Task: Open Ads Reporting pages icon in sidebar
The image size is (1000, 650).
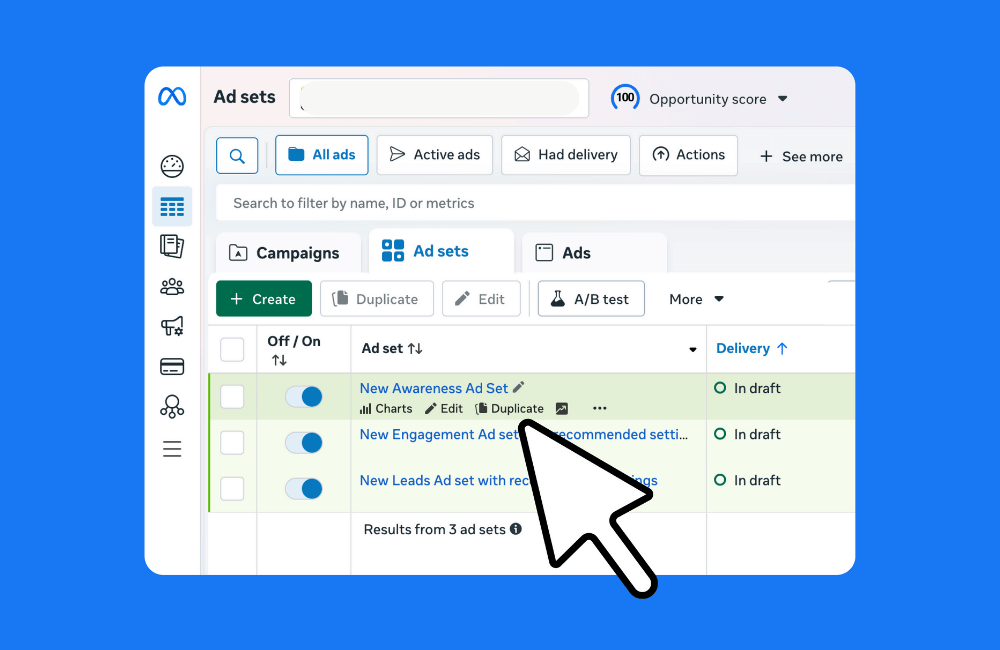Action: (172, 246)
